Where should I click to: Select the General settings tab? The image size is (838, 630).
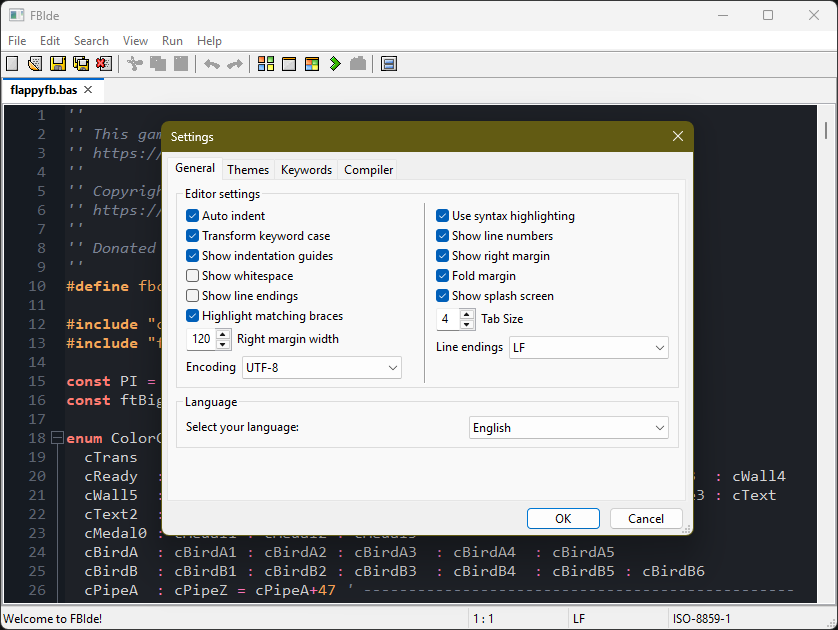tap(195, 168)
